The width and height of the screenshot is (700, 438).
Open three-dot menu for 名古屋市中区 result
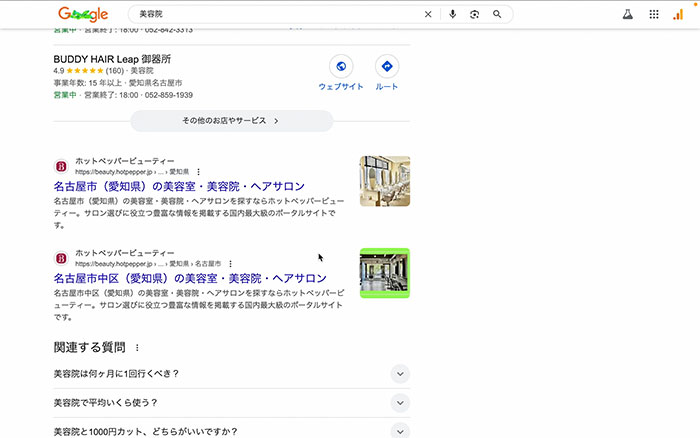230,264
